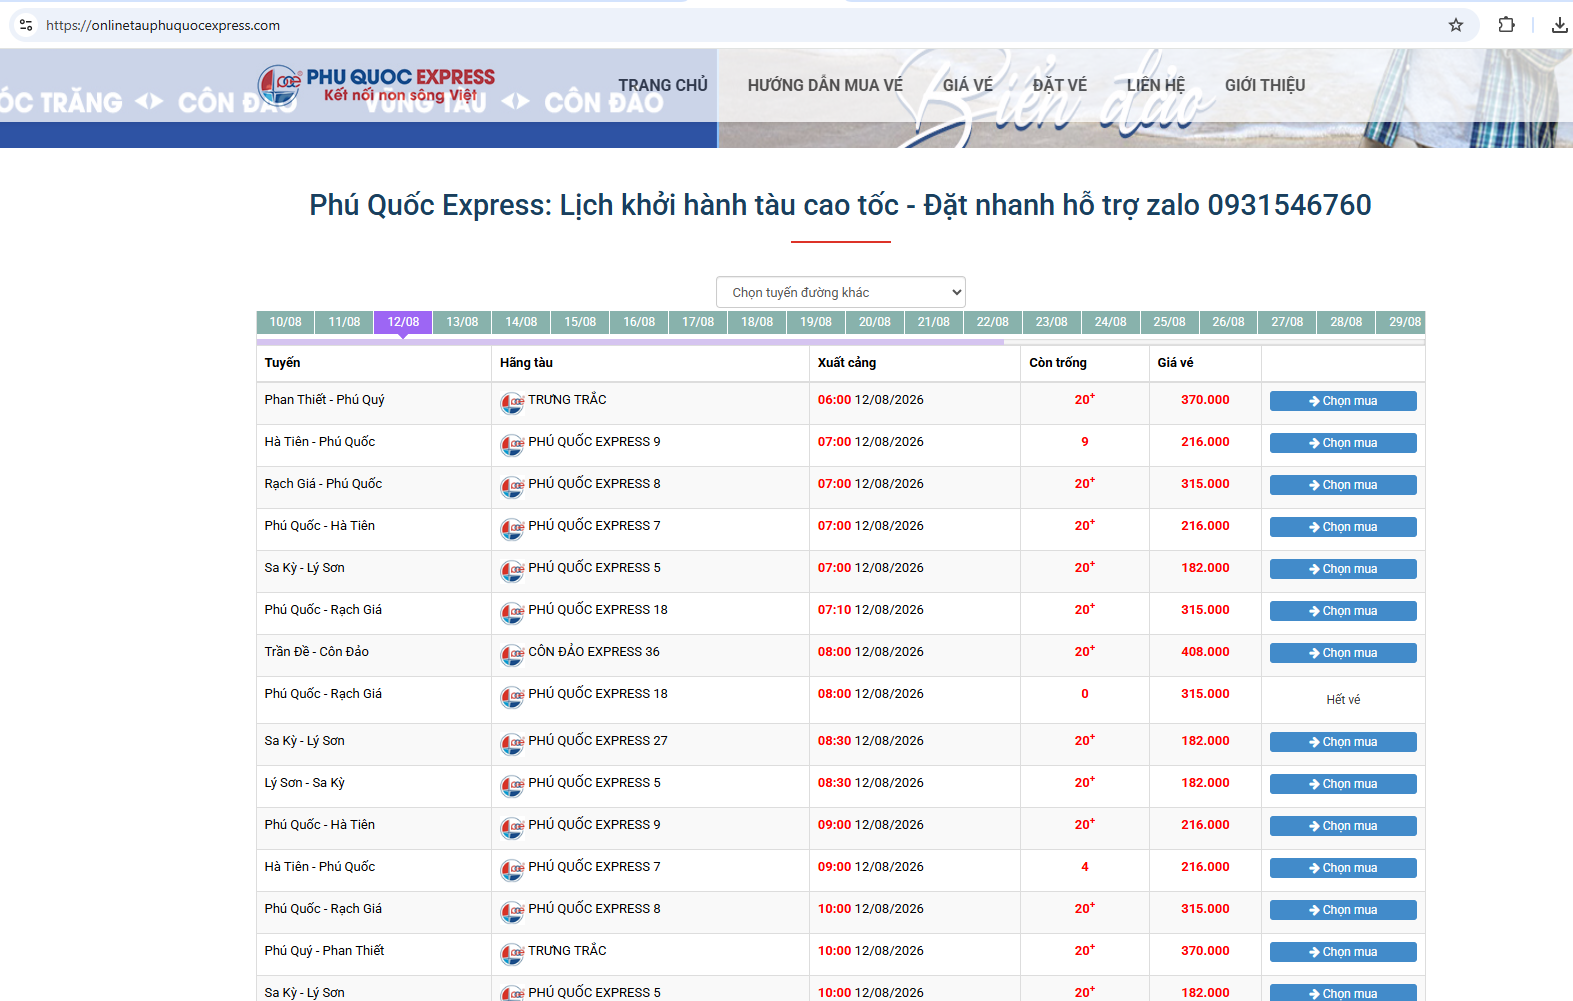
Task: Click the price 408.000
Action: [1205, 652]
